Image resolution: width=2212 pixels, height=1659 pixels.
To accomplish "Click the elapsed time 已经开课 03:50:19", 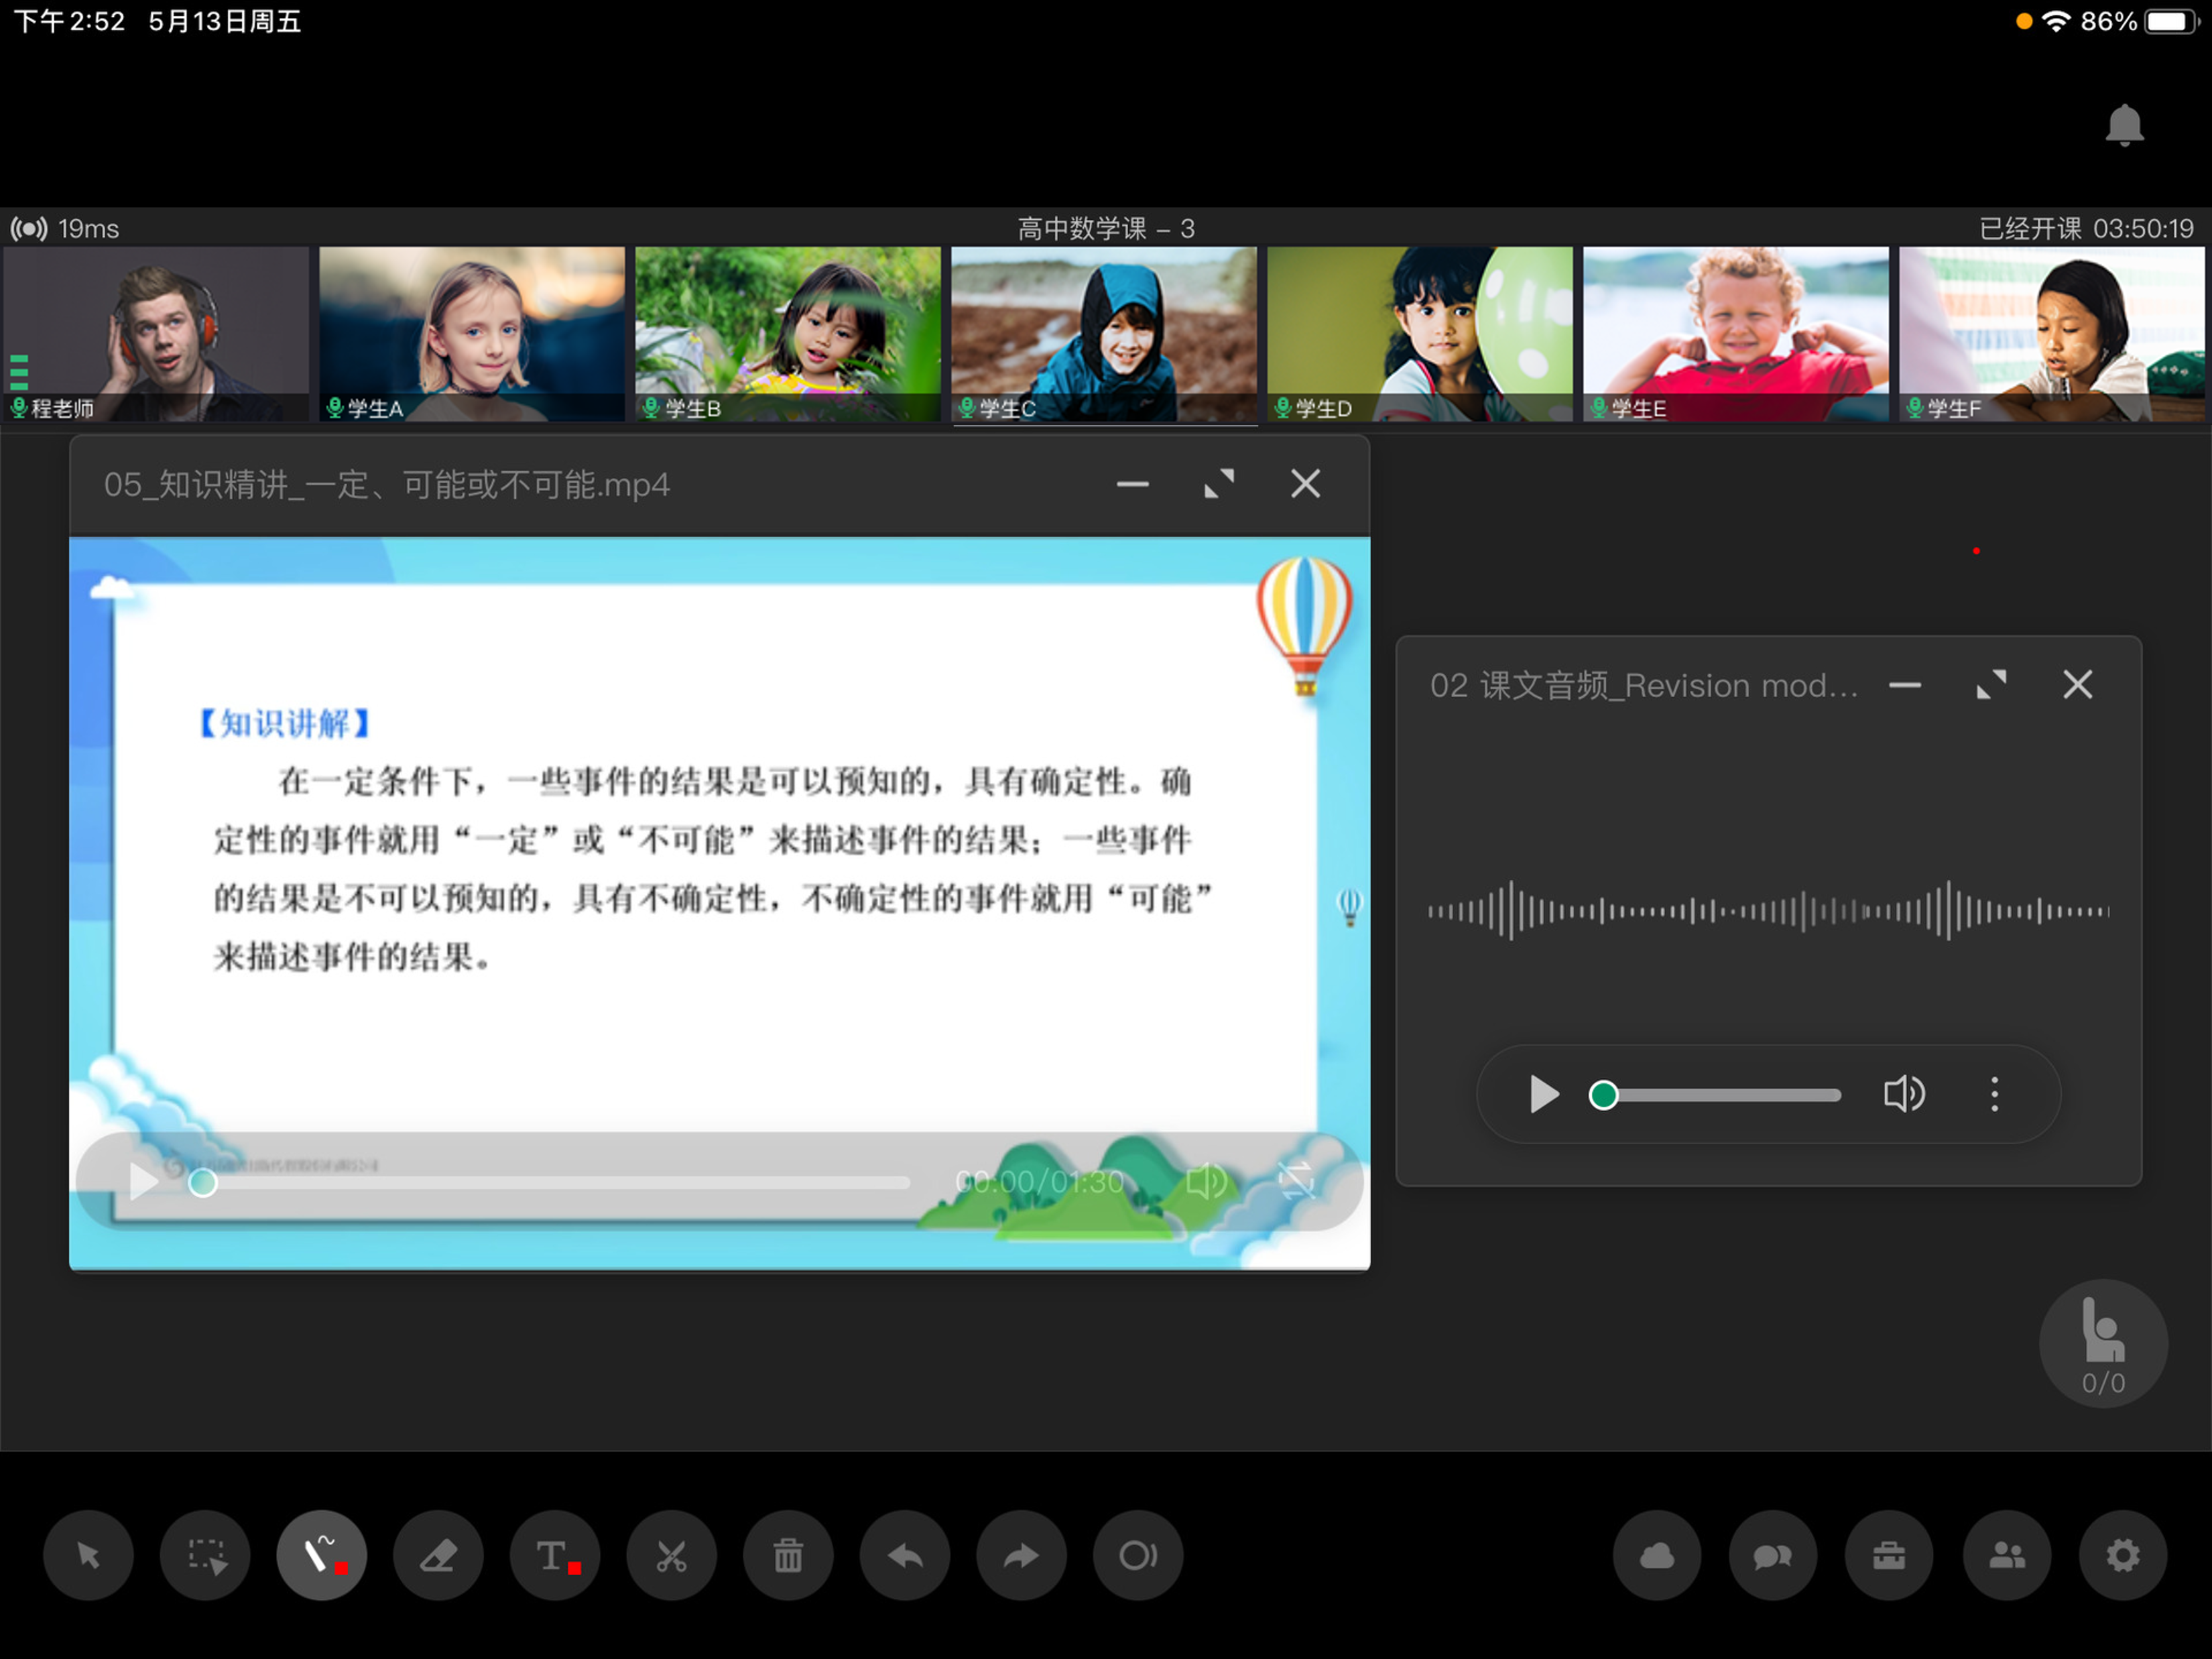I will point(2086,229).
